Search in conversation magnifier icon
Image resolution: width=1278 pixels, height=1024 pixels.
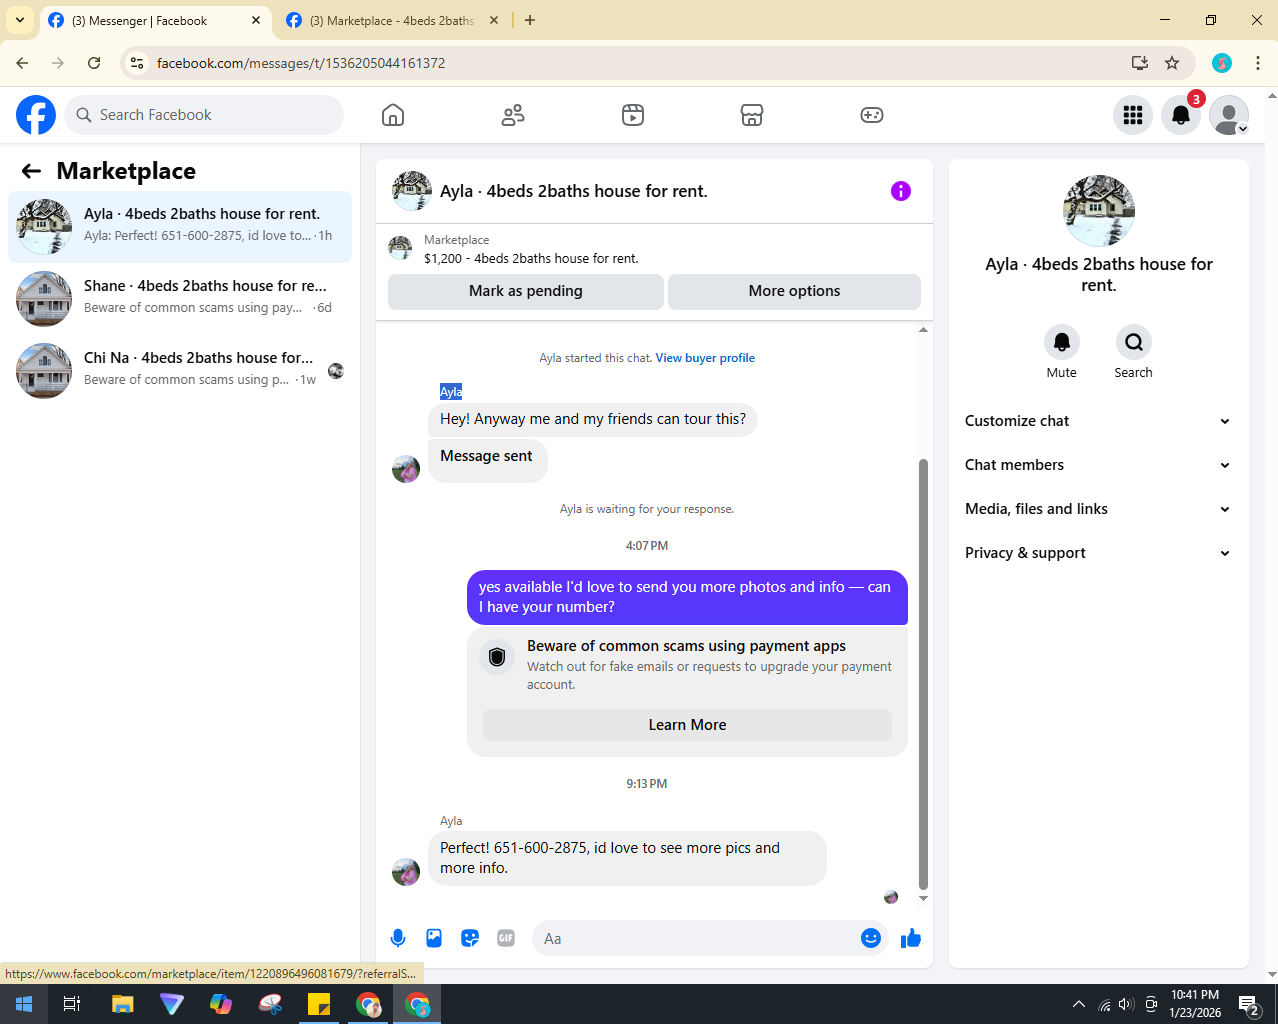point(1134,342)
